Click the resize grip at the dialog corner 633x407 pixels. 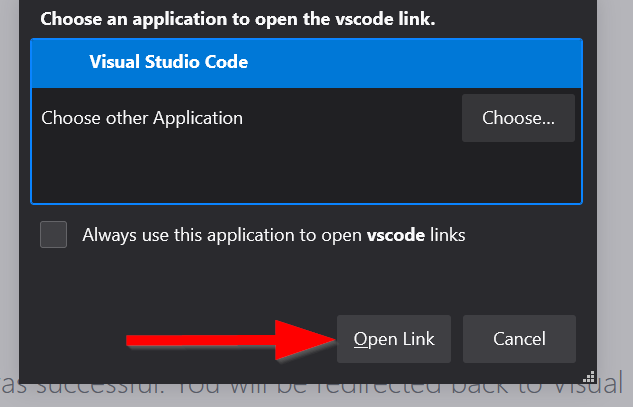pyautogui.click(x=589, y=377)
